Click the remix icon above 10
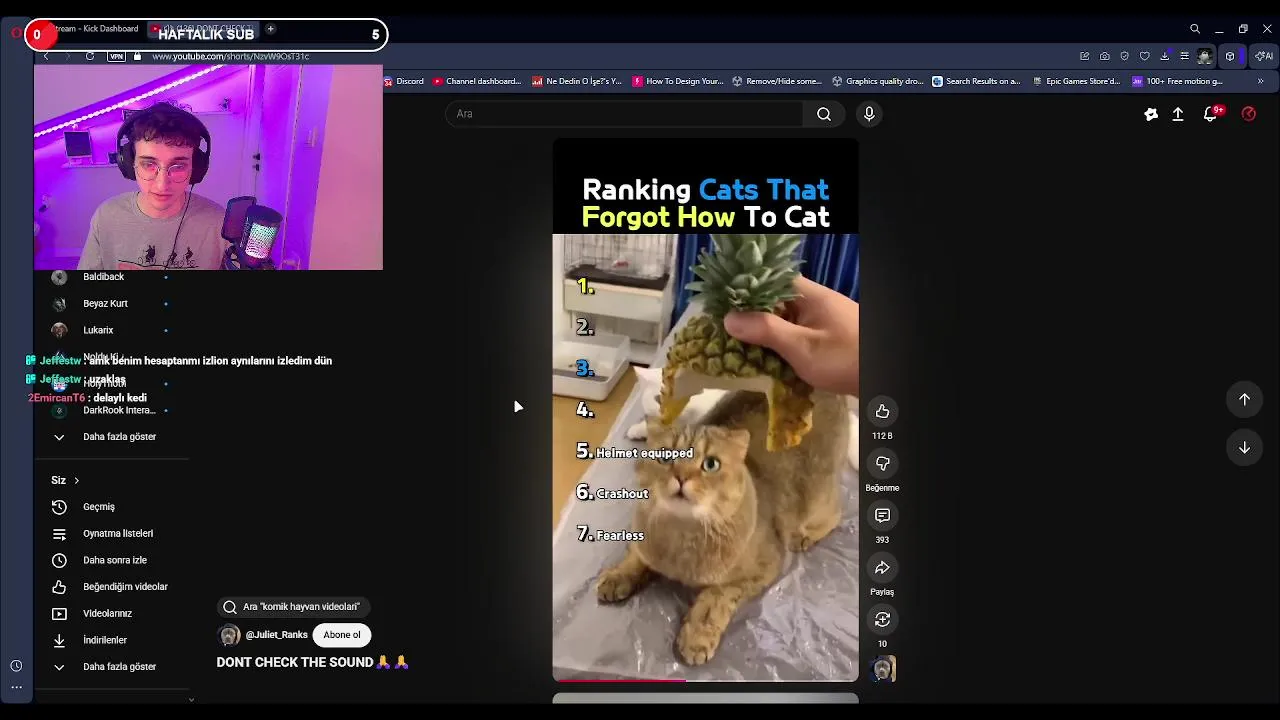 click(882, 619)
